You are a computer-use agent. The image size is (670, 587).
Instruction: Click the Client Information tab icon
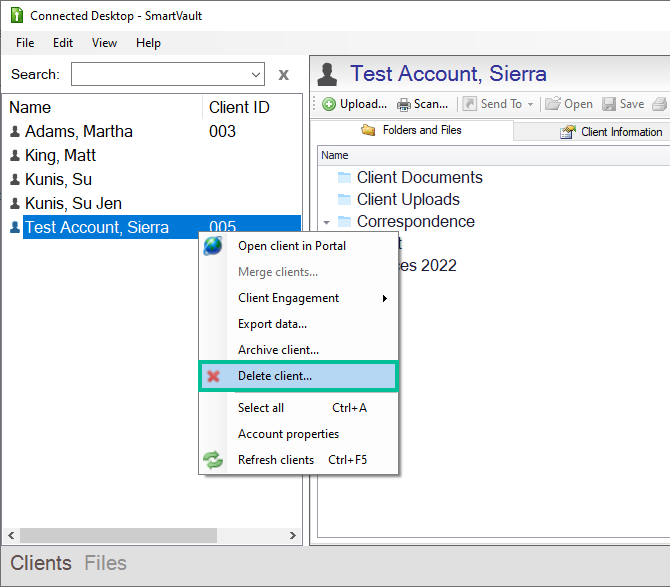point(567,132)
